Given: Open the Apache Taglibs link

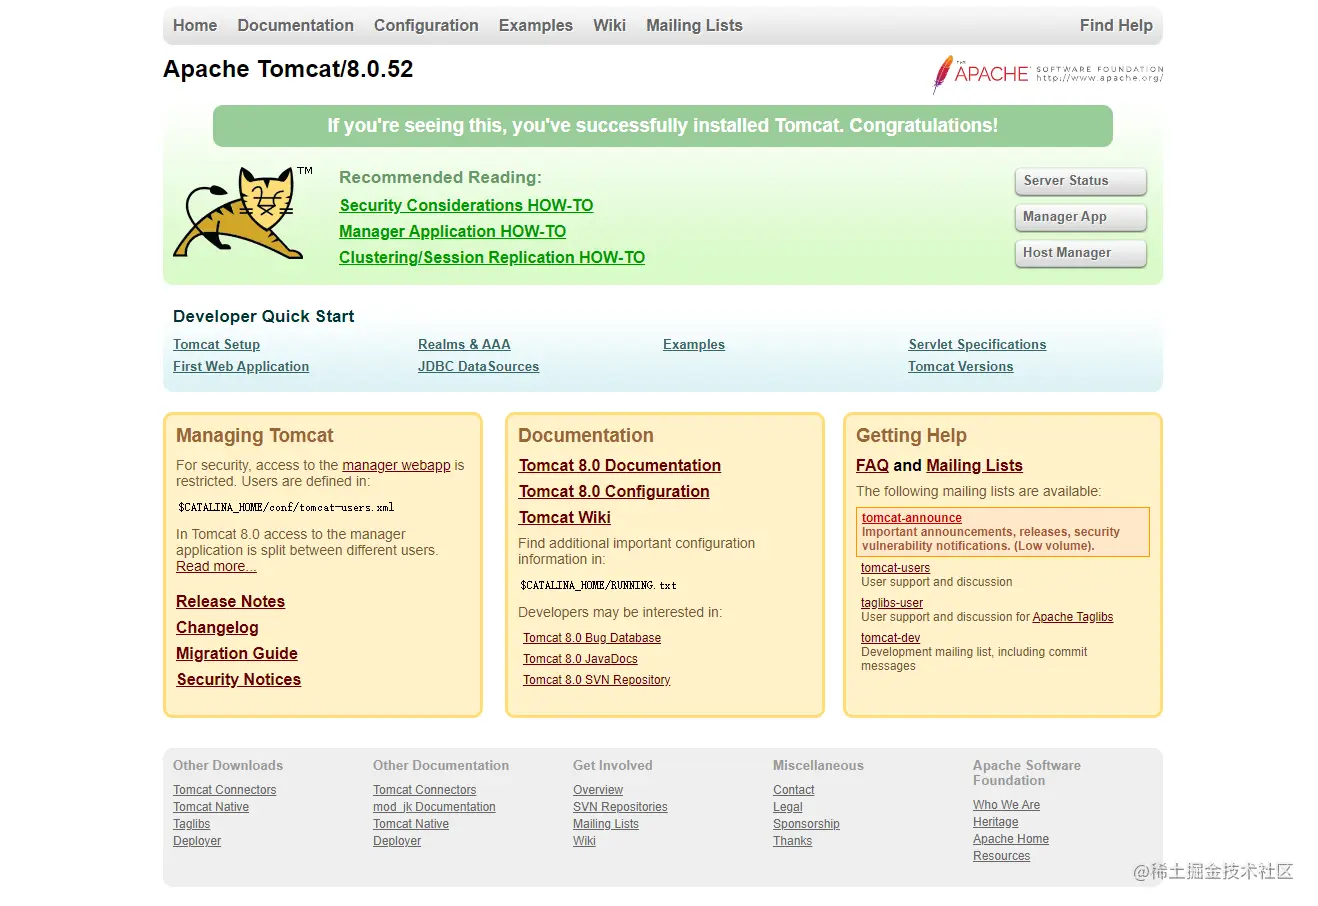Looking at the screenshot, I should [x=1072, y=617].
